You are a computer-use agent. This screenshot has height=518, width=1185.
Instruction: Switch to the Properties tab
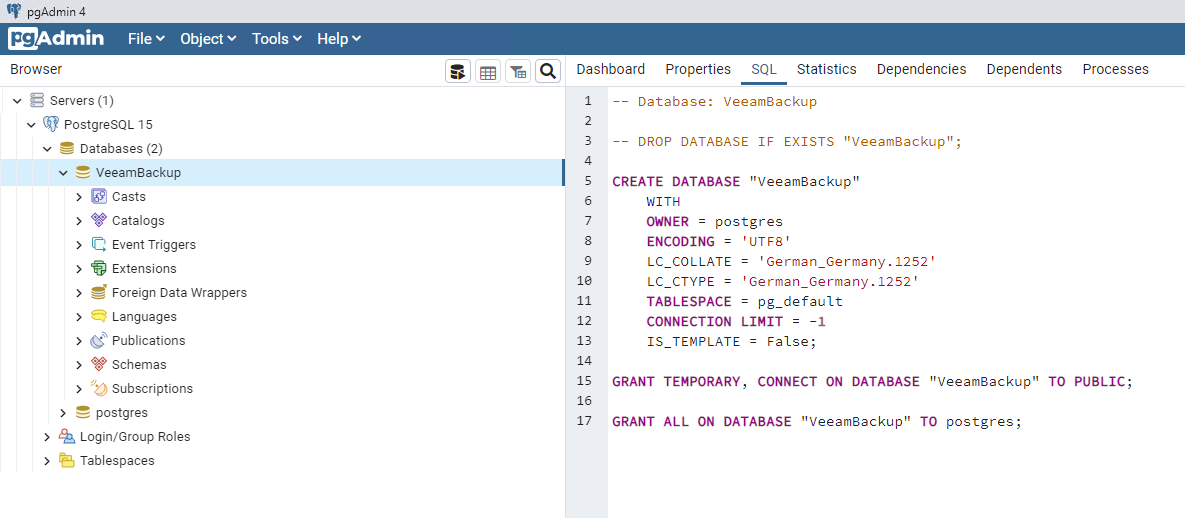click(698, 70)
